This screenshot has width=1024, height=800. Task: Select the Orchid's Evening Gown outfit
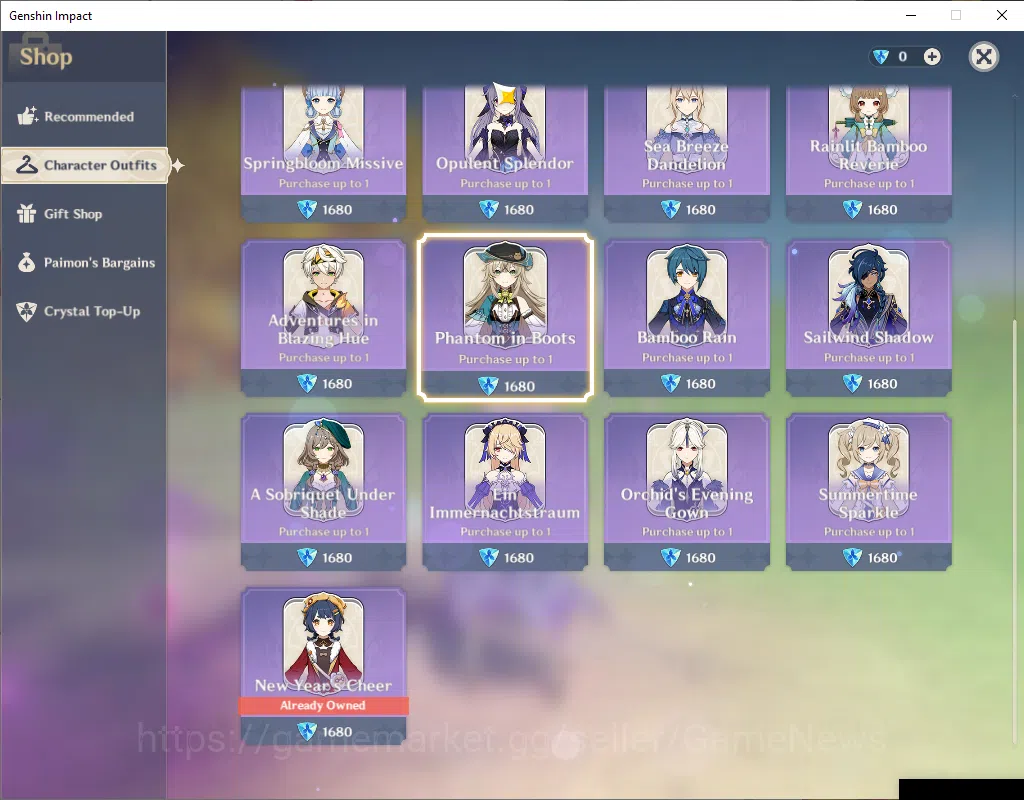point(686,492)
